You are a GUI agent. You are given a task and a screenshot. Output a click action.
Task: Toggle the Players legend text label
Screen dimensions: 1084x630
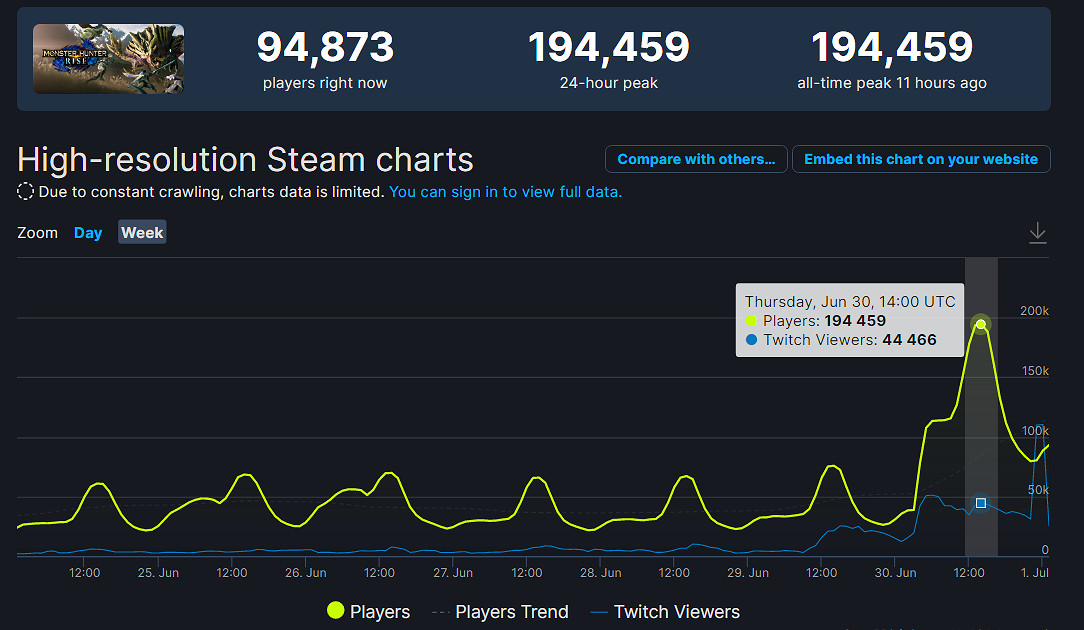[380, 612]
